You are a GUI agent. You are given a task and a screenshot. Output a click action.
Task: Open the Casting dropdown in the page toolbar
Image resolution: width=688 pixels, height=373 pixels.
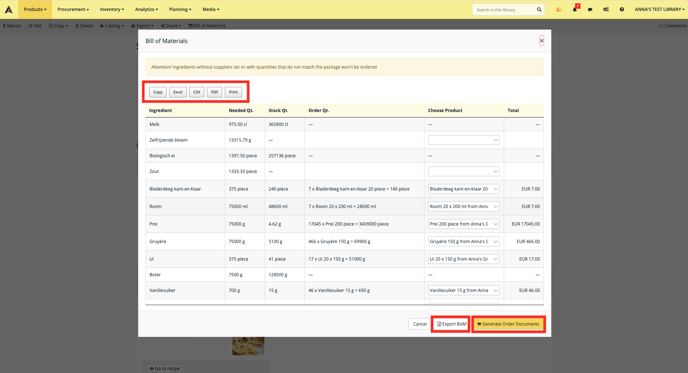click(112, 26)
